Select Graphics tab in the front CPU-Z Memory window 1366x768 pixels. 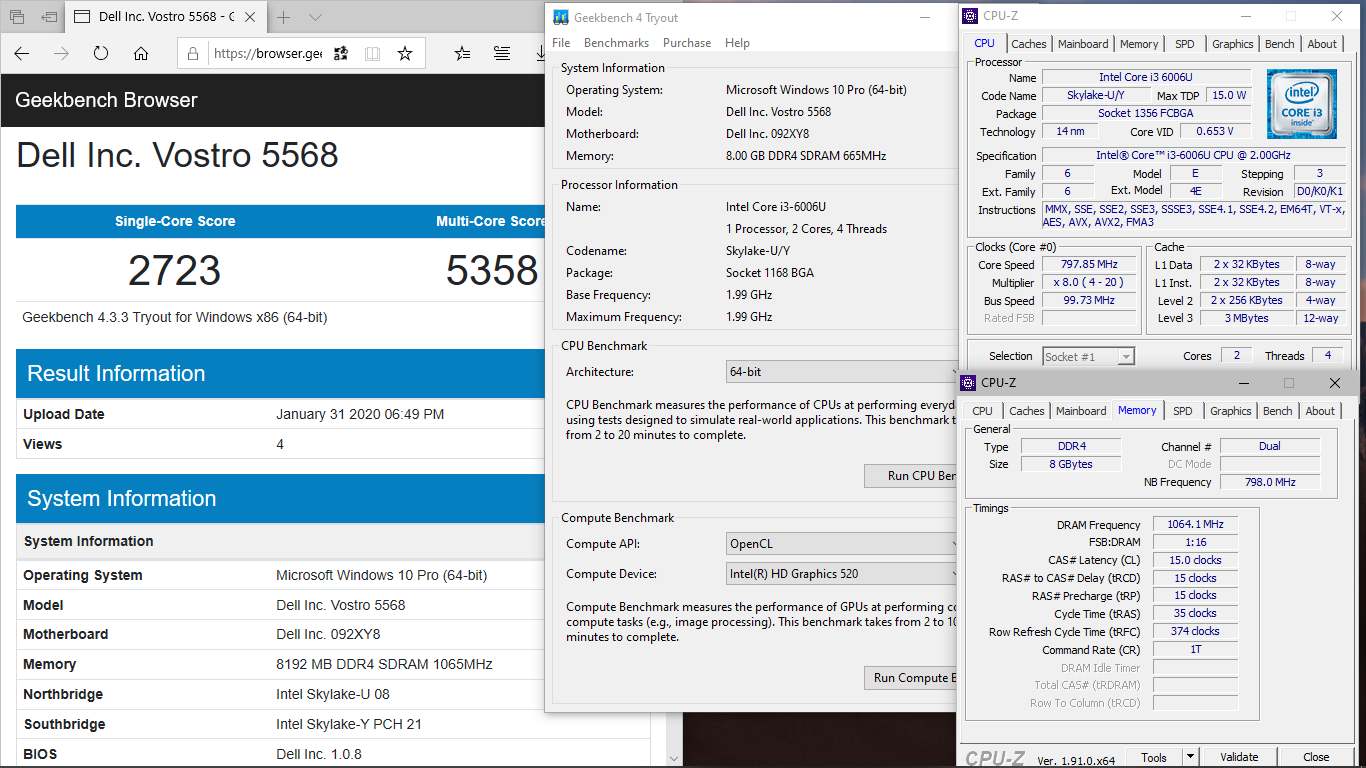[1230, 411]
